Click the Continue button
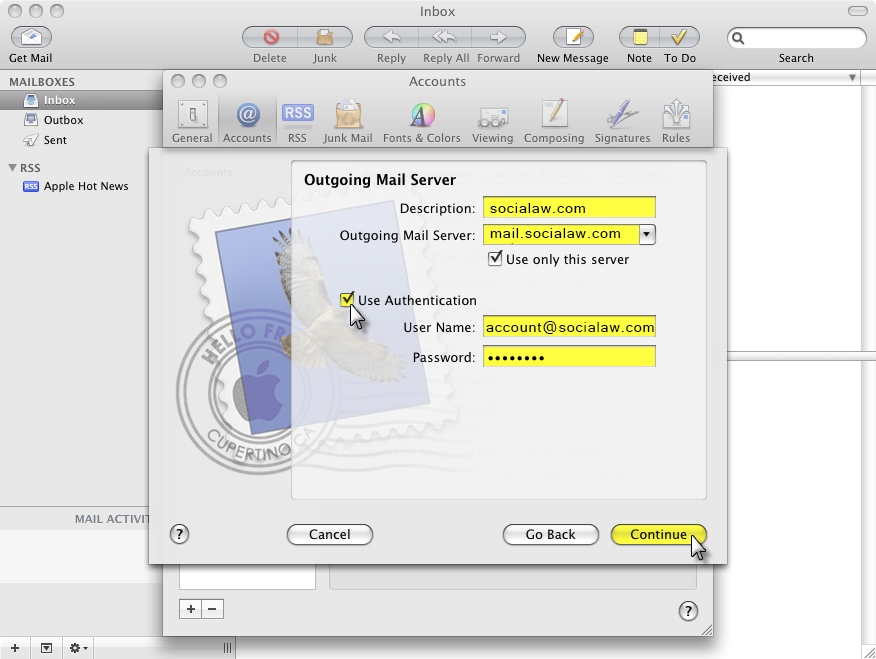Image resolution: width=876 pixels, height=659 pixels. click(x=659, y=534)
